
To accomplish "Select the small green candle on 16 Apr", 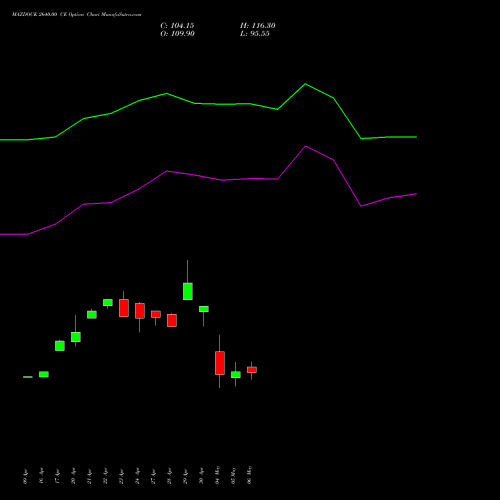I will (x=44, y=374).
